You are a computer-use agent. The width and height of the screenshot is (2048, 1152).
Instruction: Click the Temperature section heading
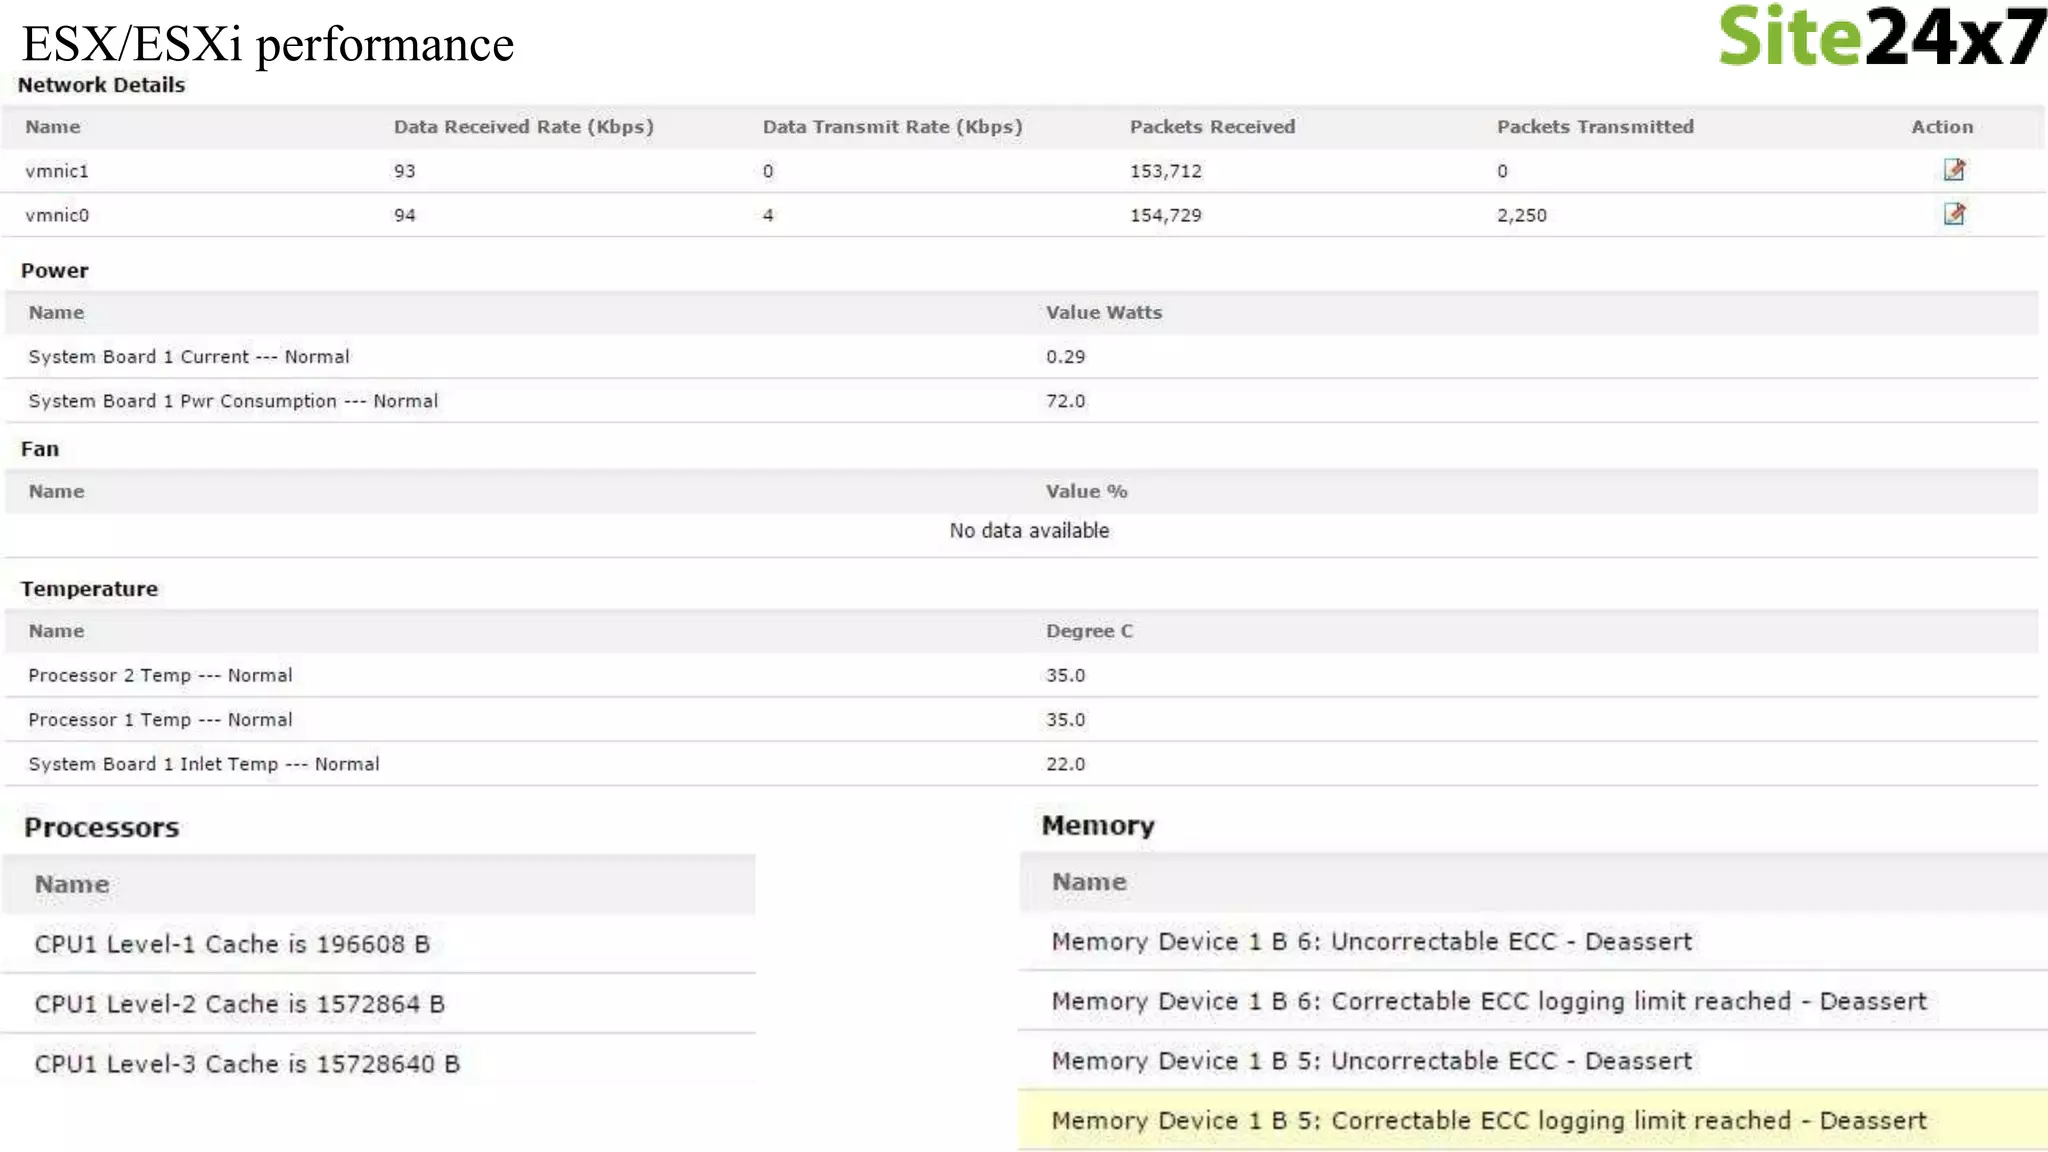(x=89, y=589)
